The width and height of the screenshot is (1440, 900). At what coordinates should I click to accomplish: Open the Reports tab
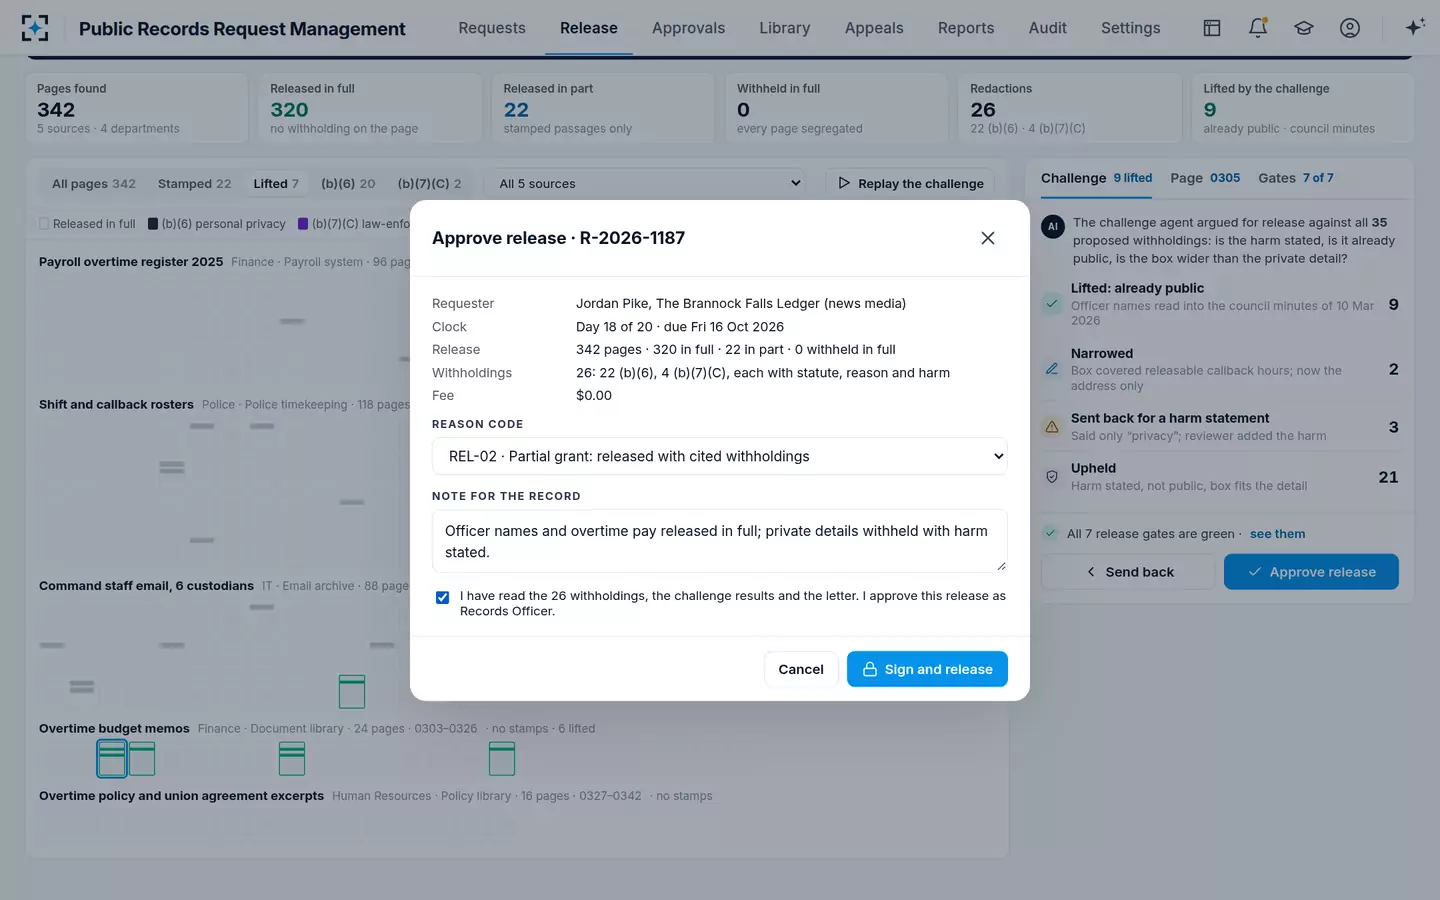pos(966,28)
